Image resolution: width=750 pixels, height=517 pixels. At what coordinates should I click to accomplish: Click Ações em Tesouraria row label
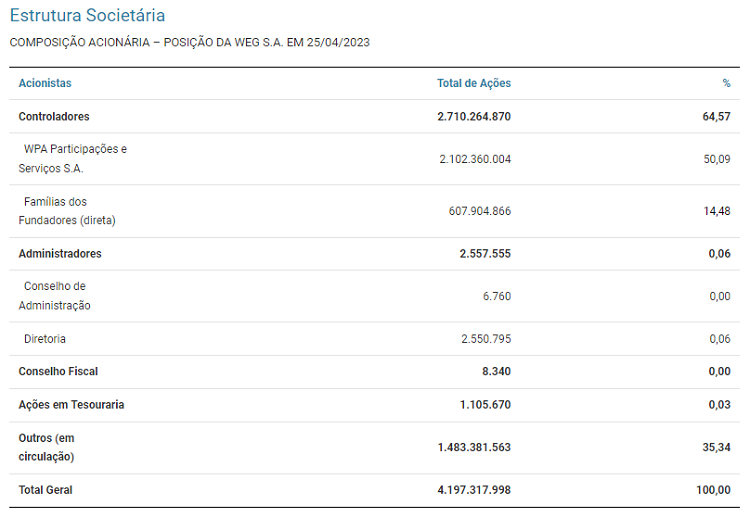pyautogui.click(x=71, y=405)
